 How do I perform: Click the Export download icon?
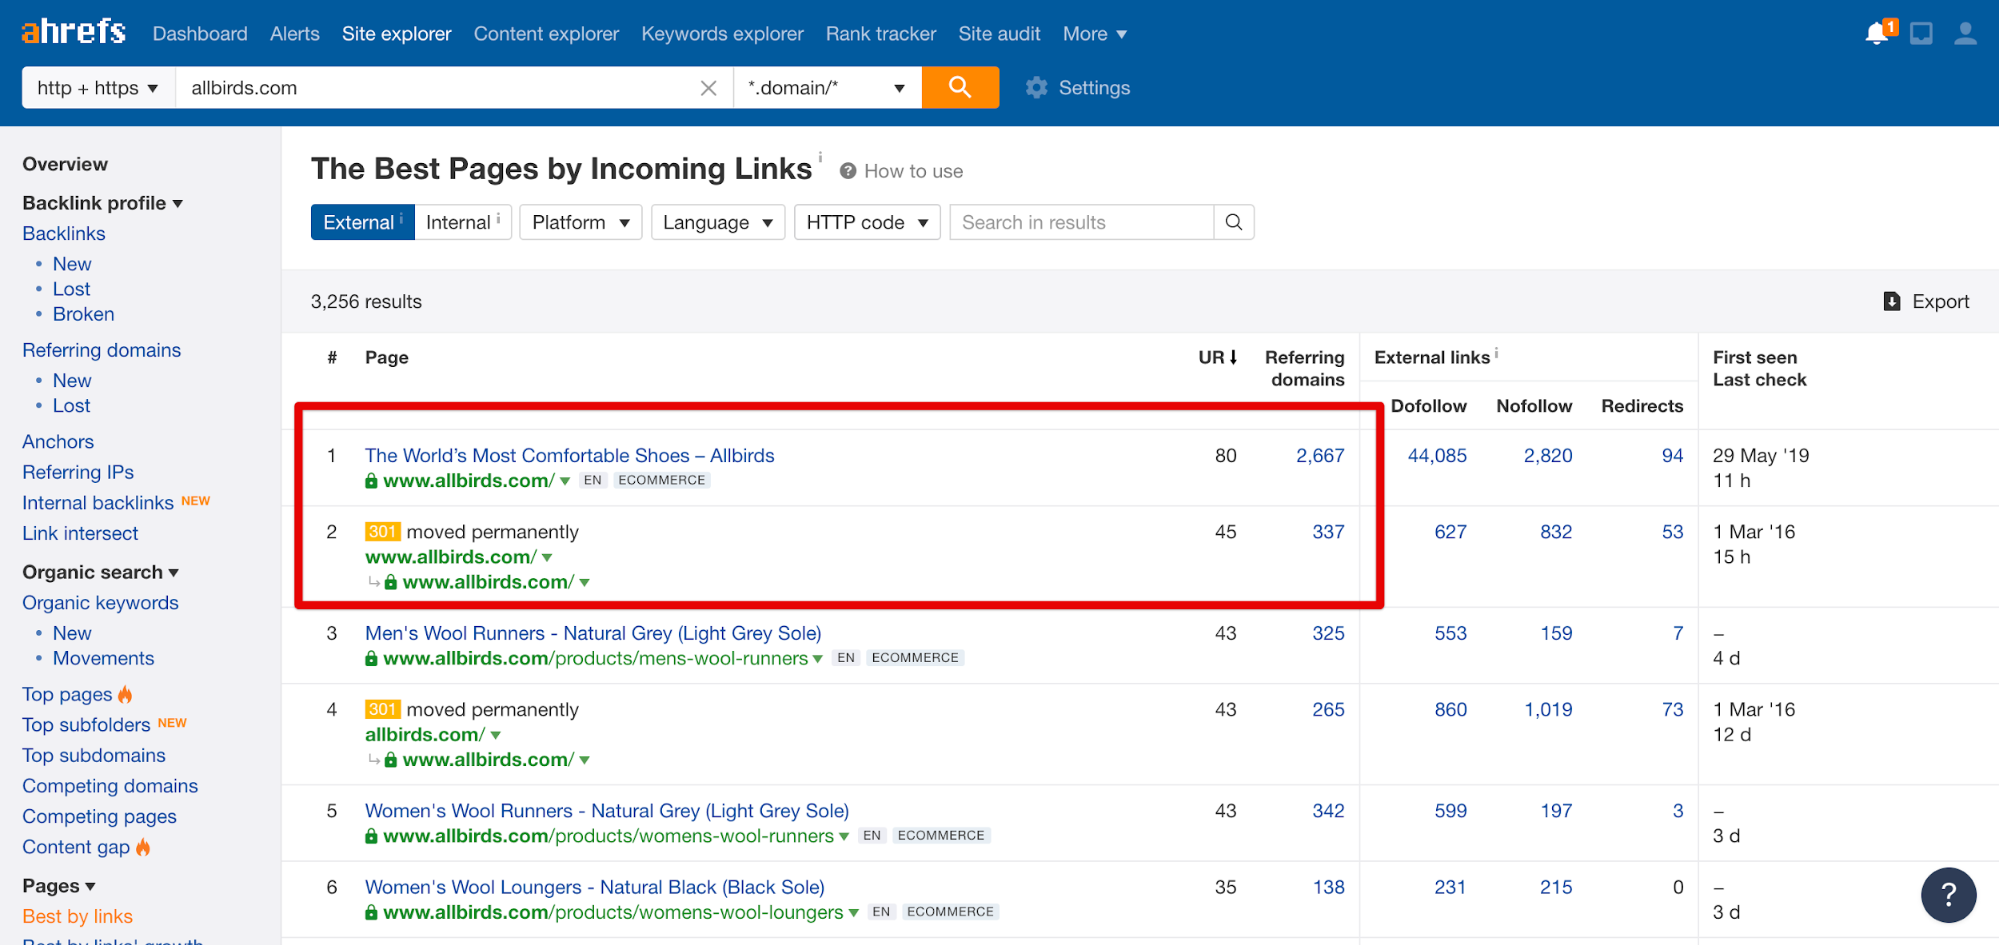tap(1891, 302)
